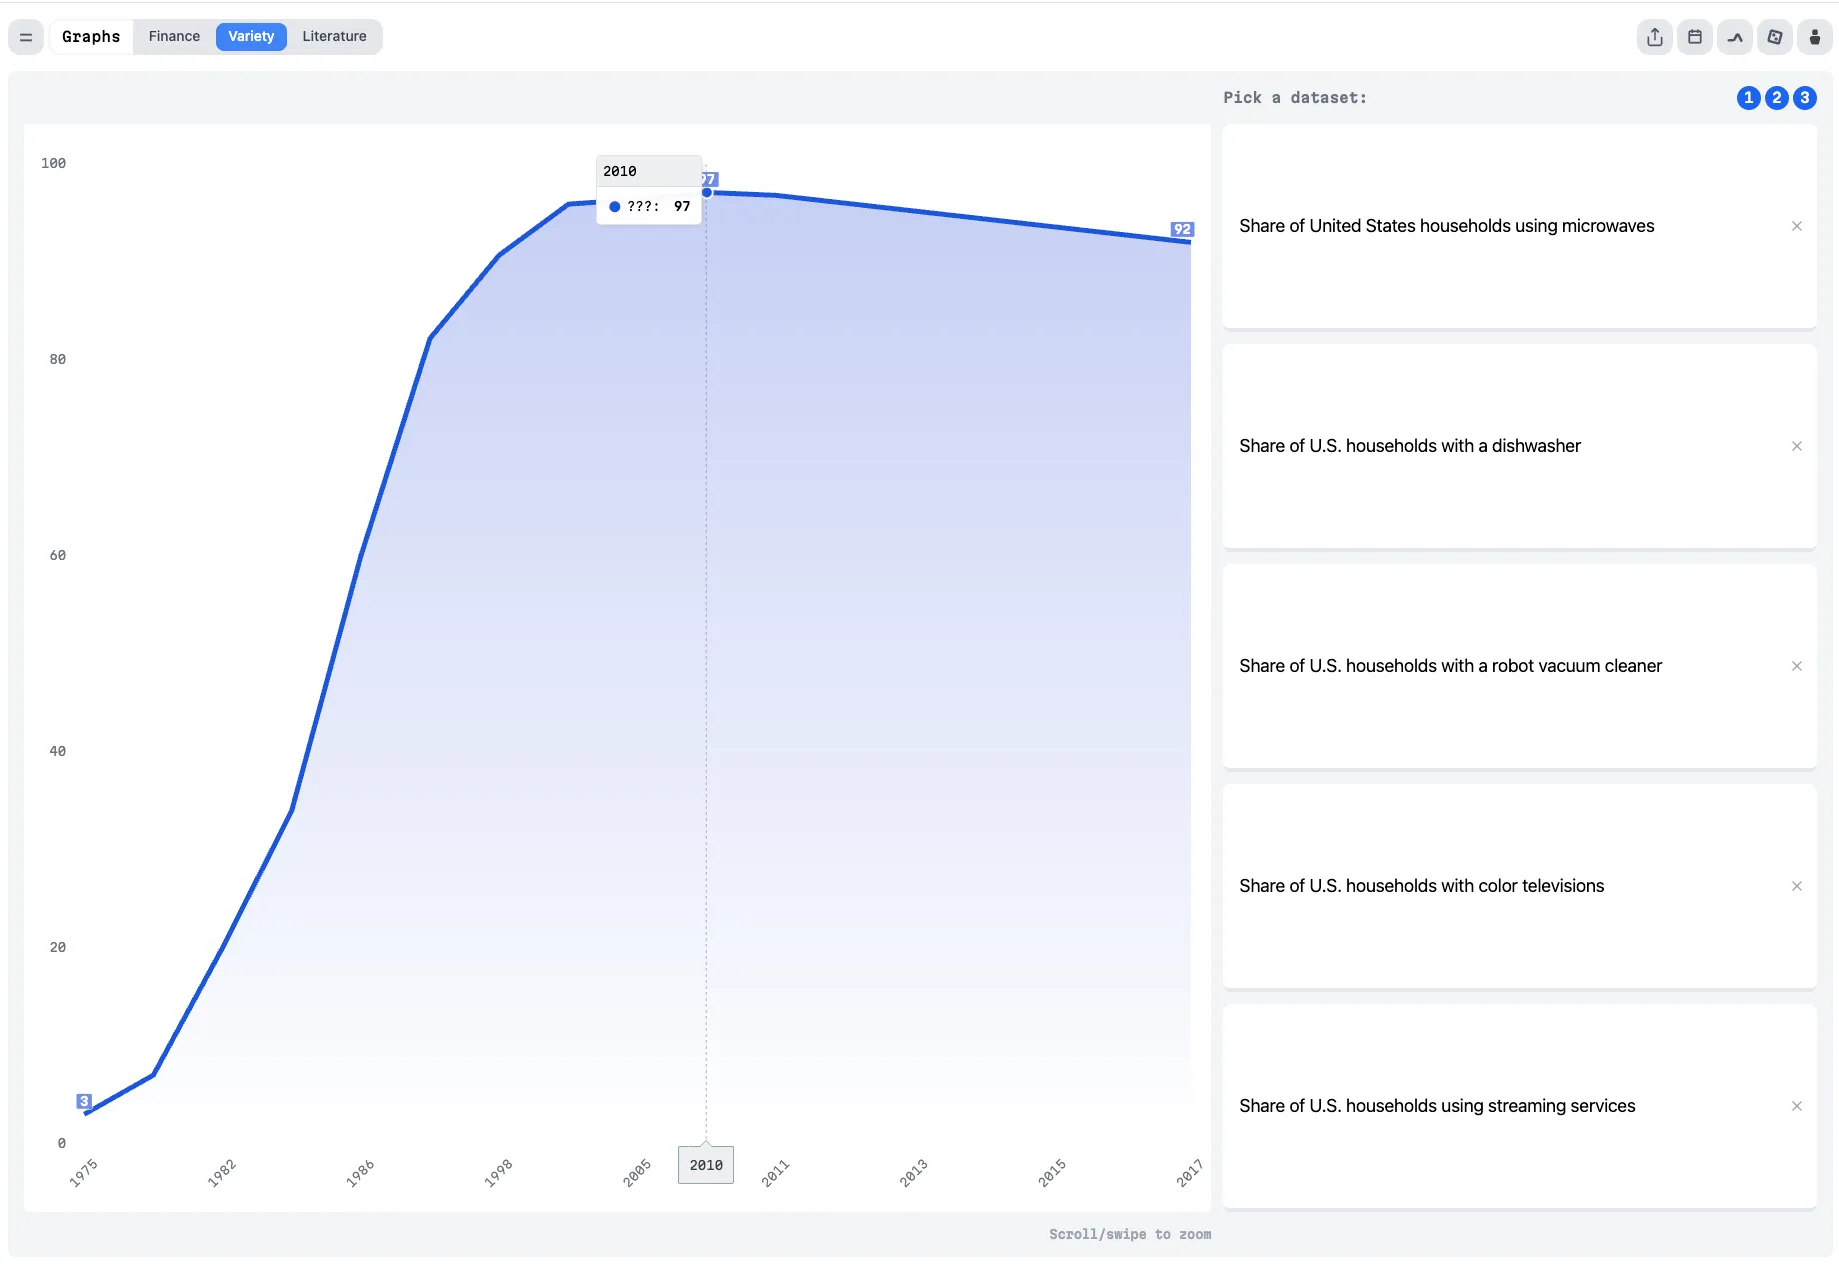Click the dice randomize icon
This screenshot has height=1274, width=1839.
(x=1775, y=37)
